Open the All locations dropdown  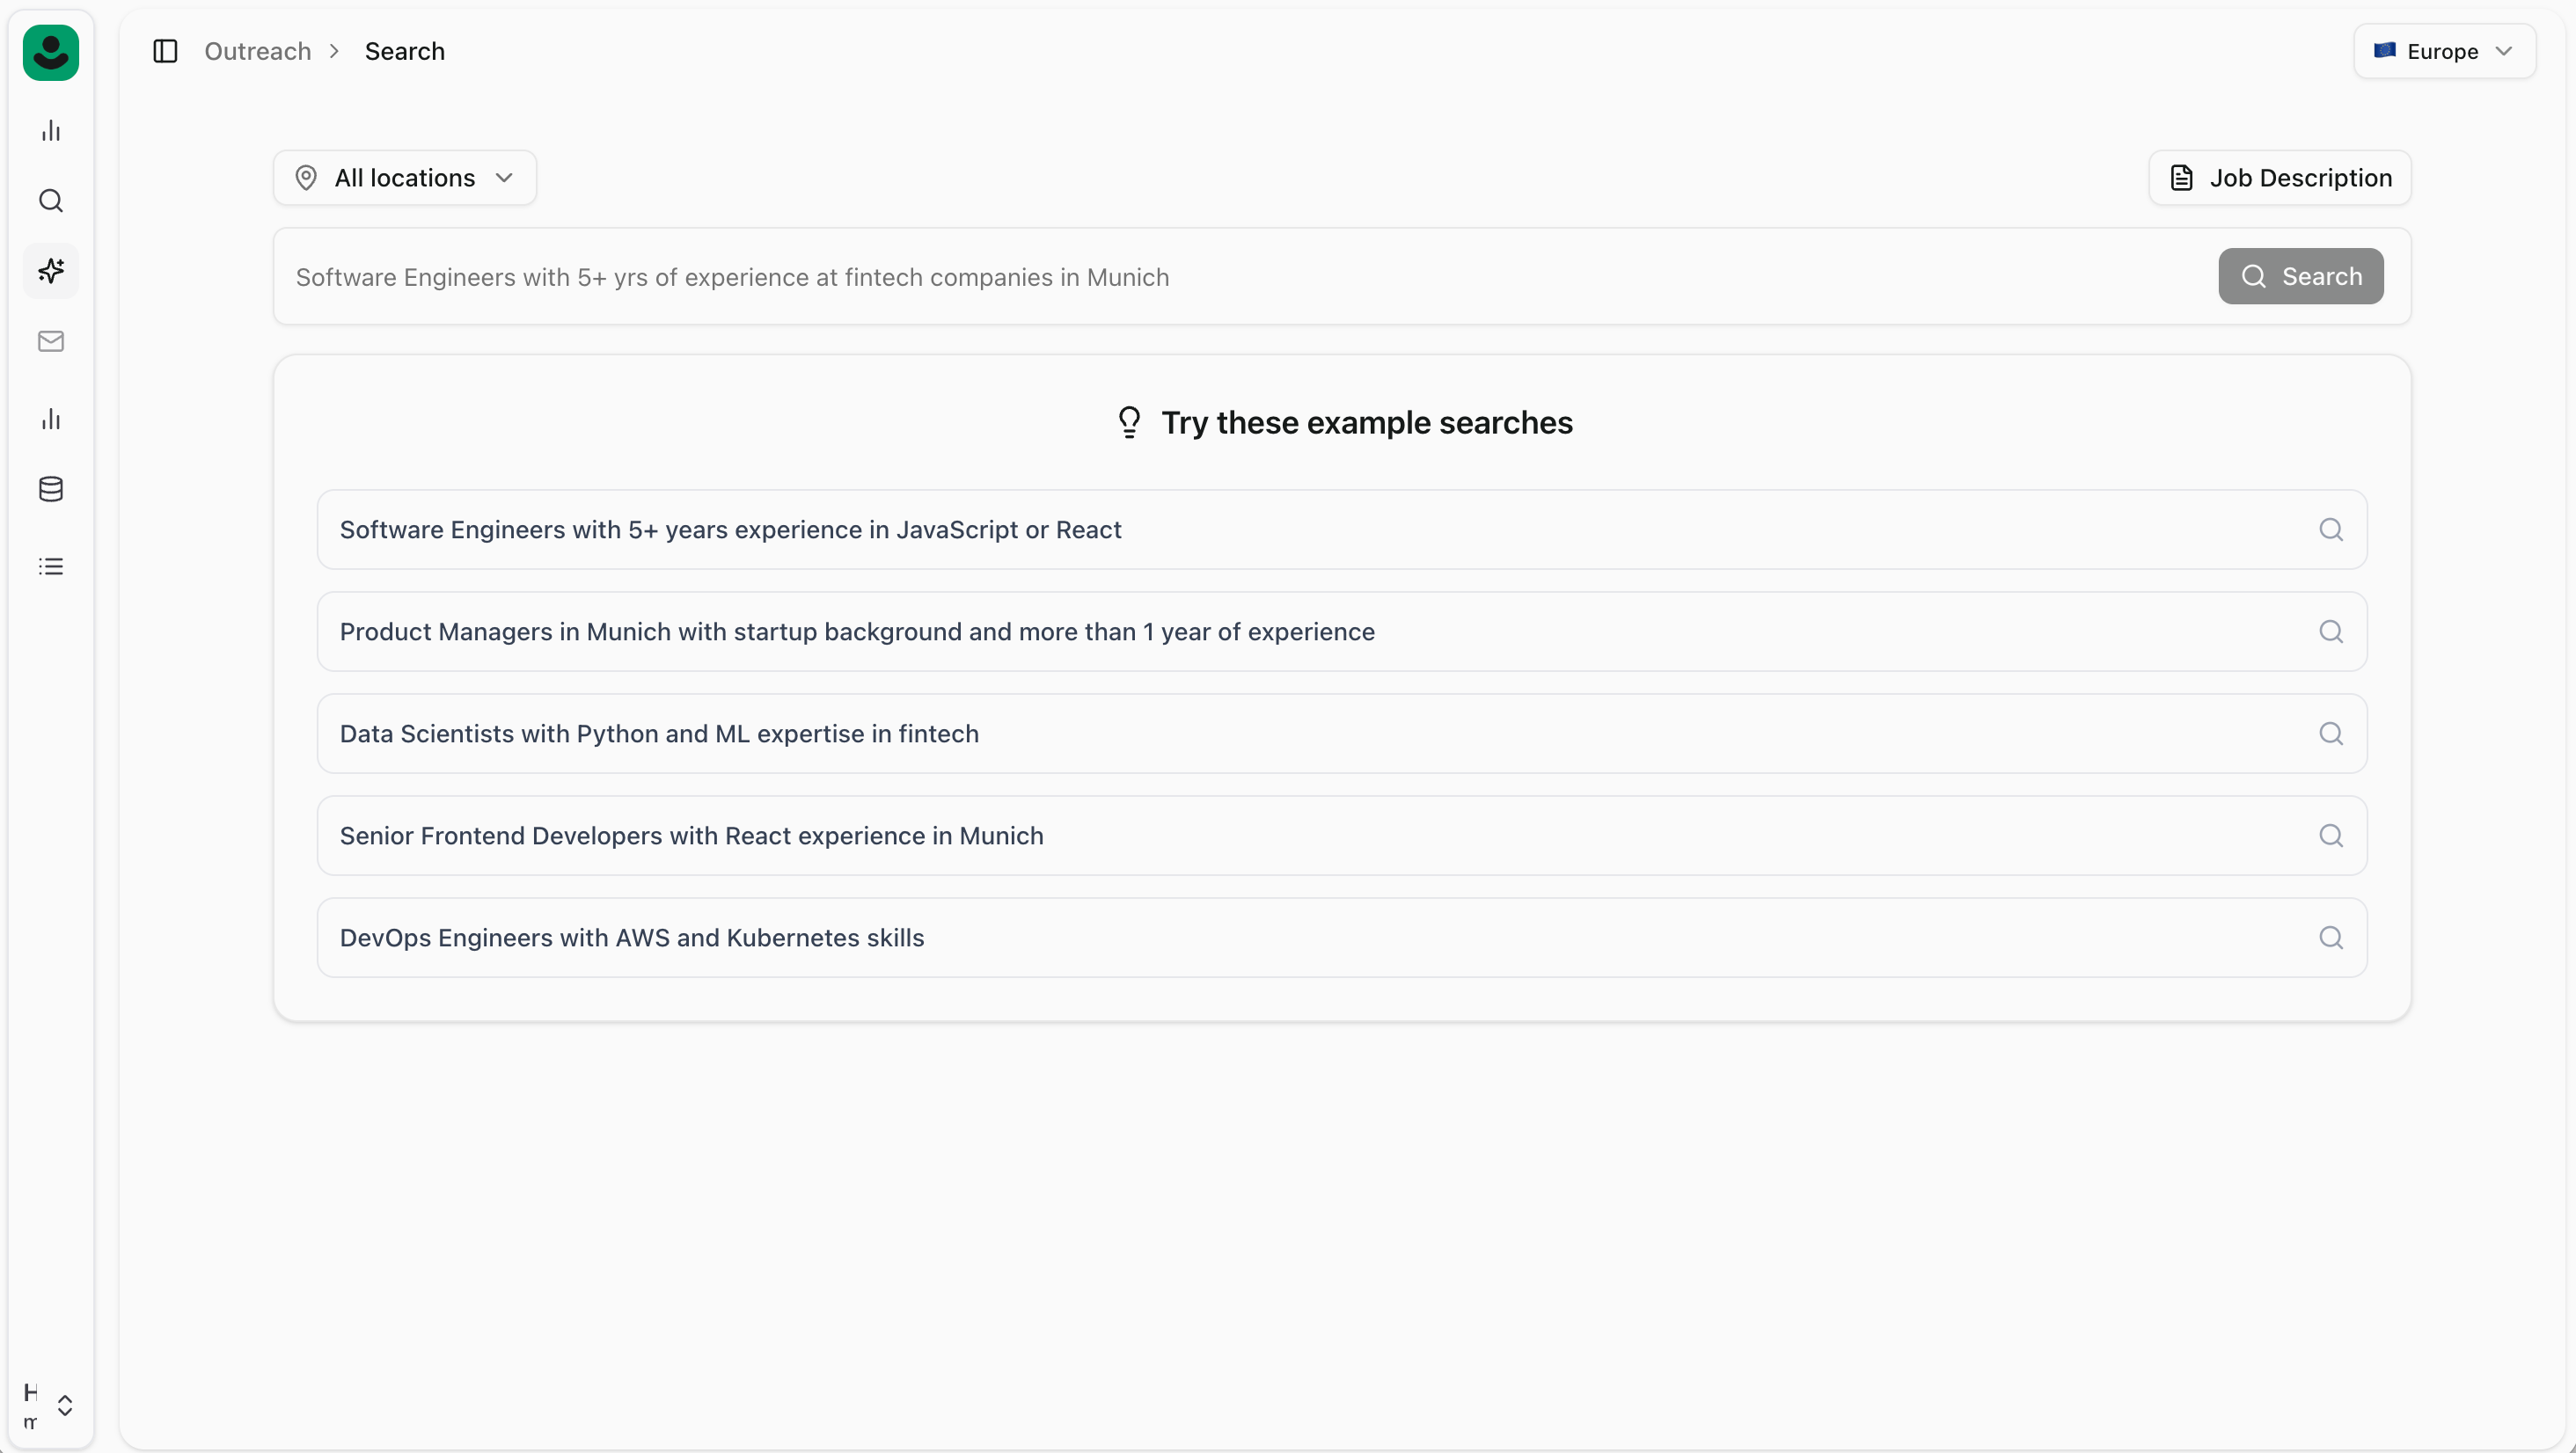tap(404, 177)
